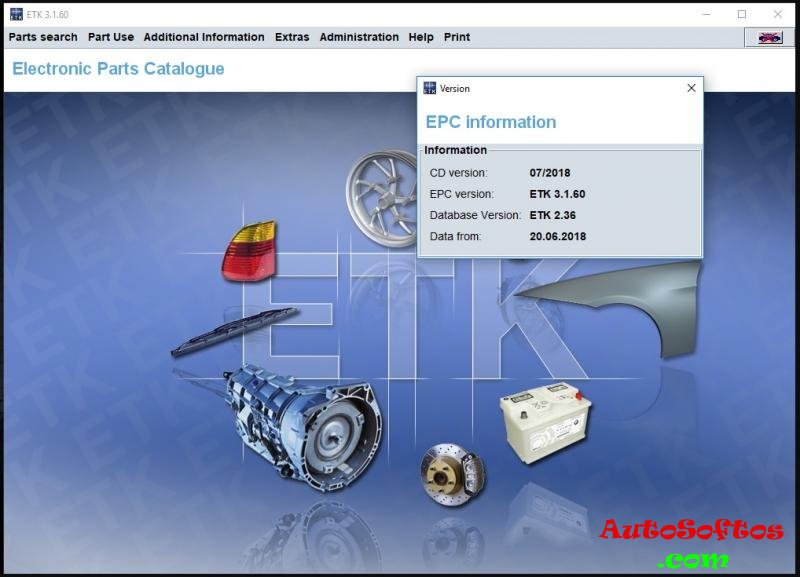Expand the Additional Information menu
This screenshot has width=800, height=577.
click(x=204, y=37)
